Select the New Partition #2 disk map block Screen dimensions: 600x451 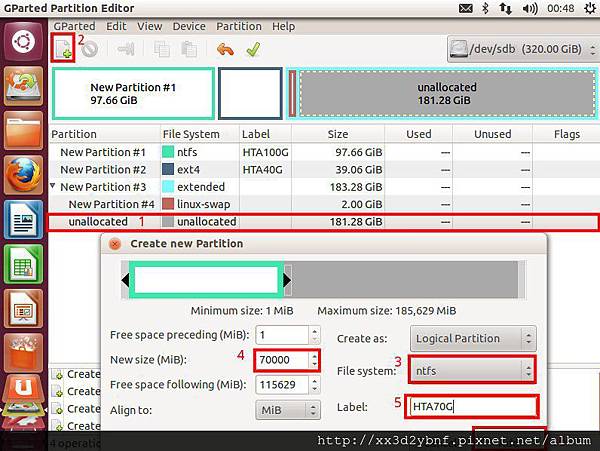[250, 94]
